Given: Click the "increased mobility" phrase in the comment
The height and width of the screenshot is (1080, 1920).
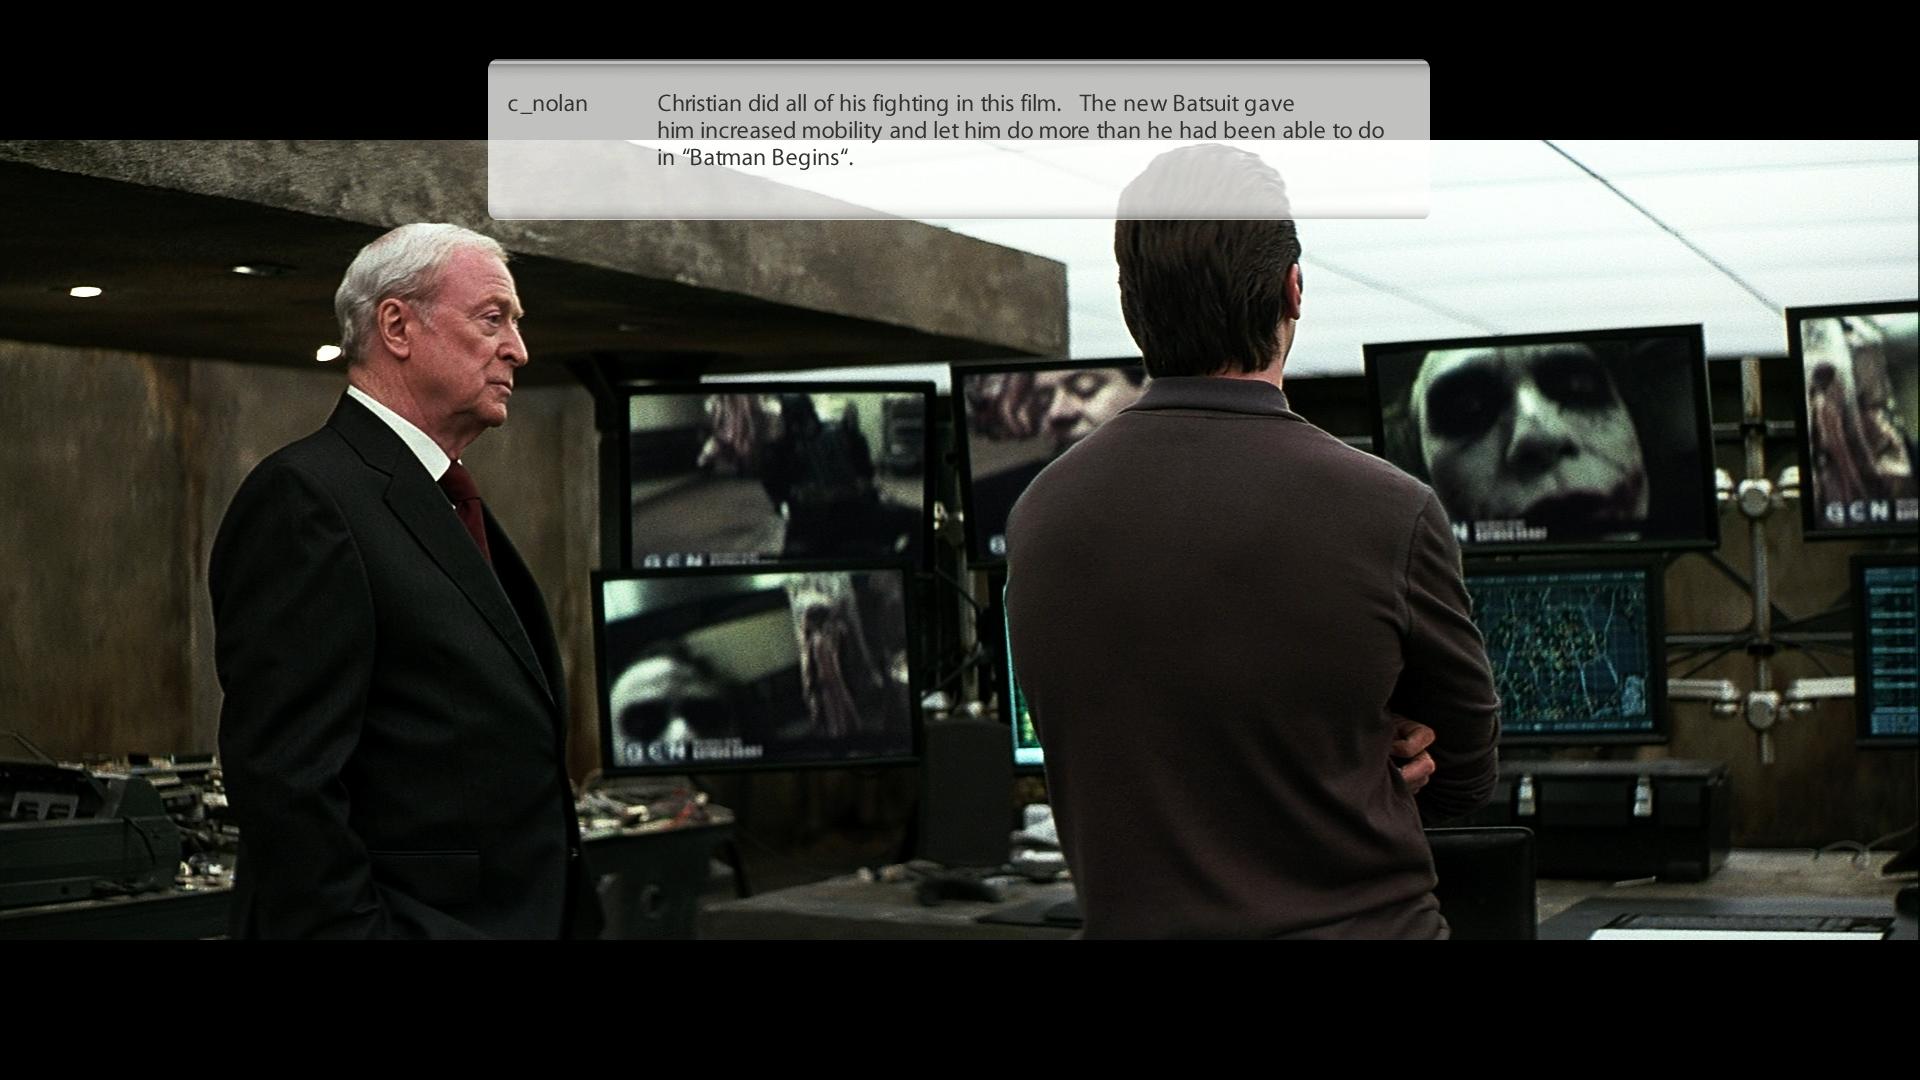Looking at the screenshot, I should [x=790, y=131].
